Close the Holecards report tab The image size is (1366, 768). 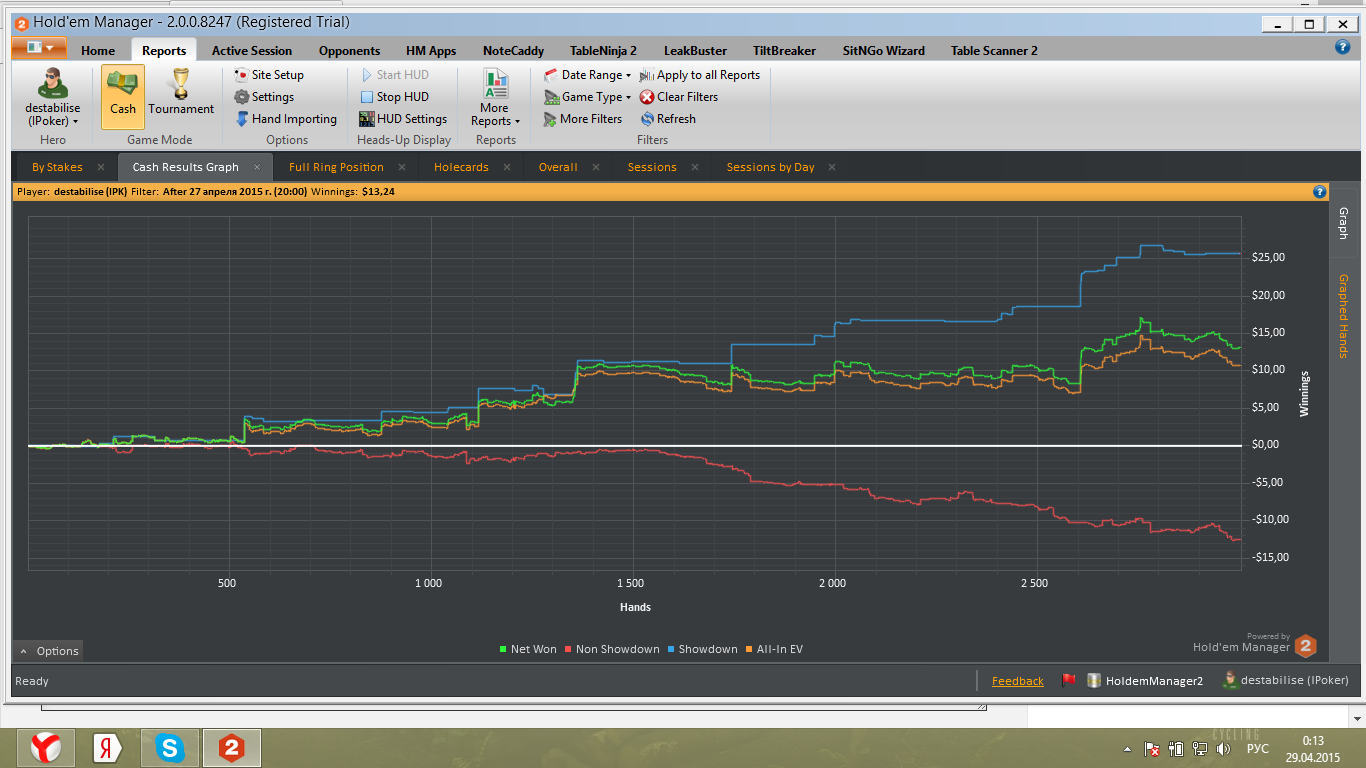tap(507, 167)
